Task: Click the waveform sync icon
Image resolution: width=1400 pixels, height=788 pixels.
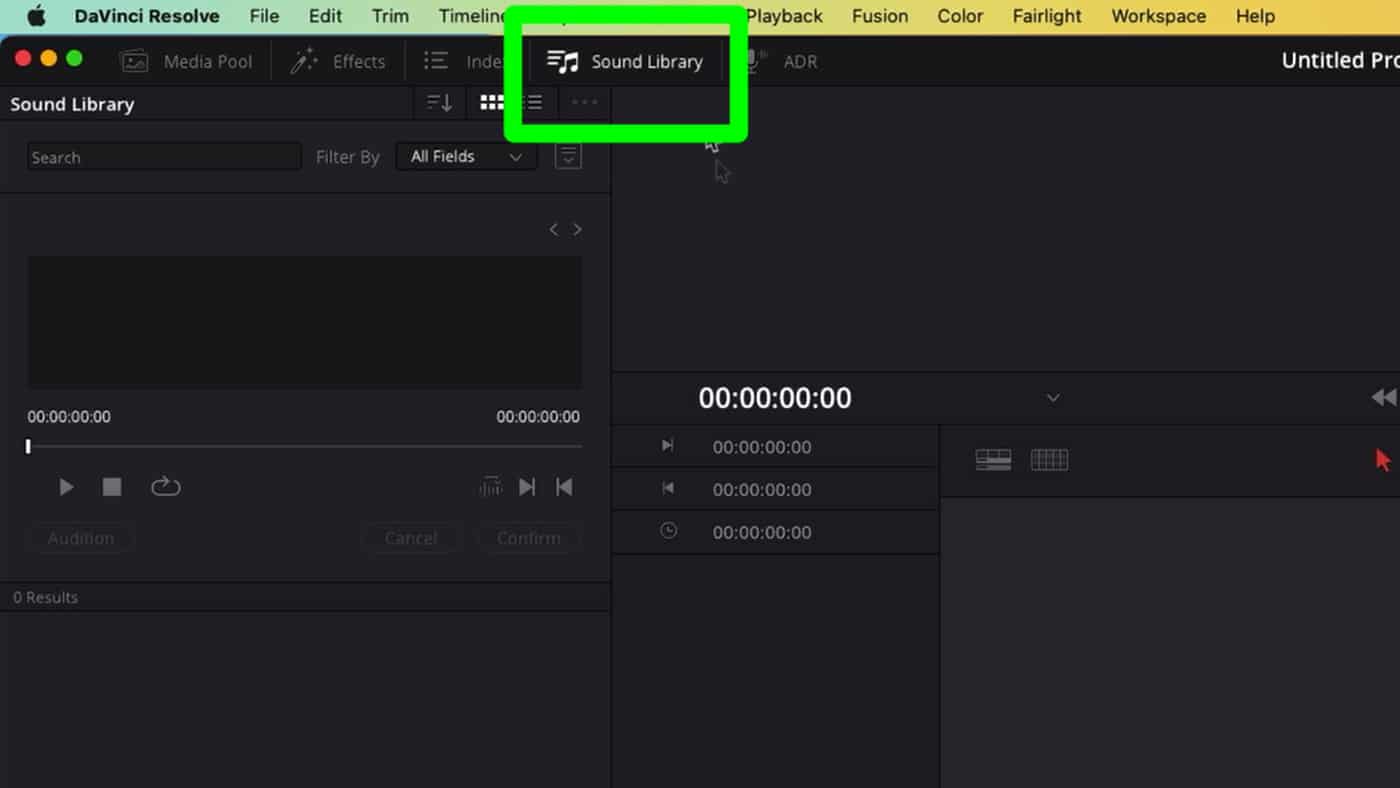Action: click(x=490, y=487)
